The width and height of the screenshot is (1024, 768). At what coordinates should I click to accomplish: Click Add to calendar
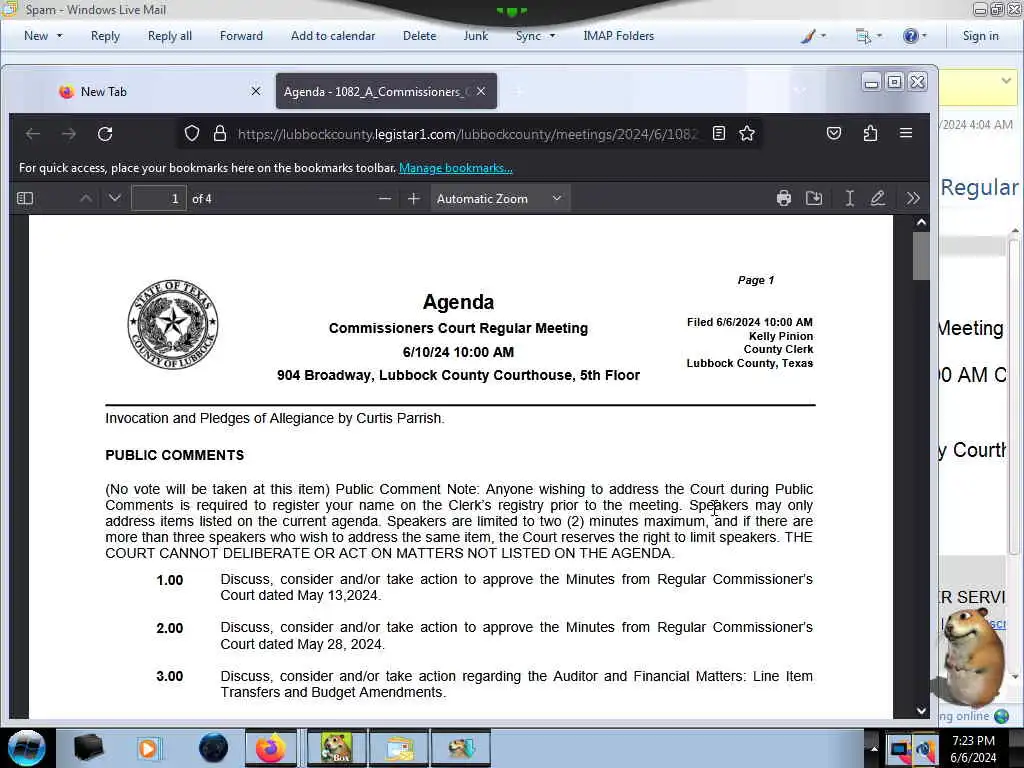point(333,36)
